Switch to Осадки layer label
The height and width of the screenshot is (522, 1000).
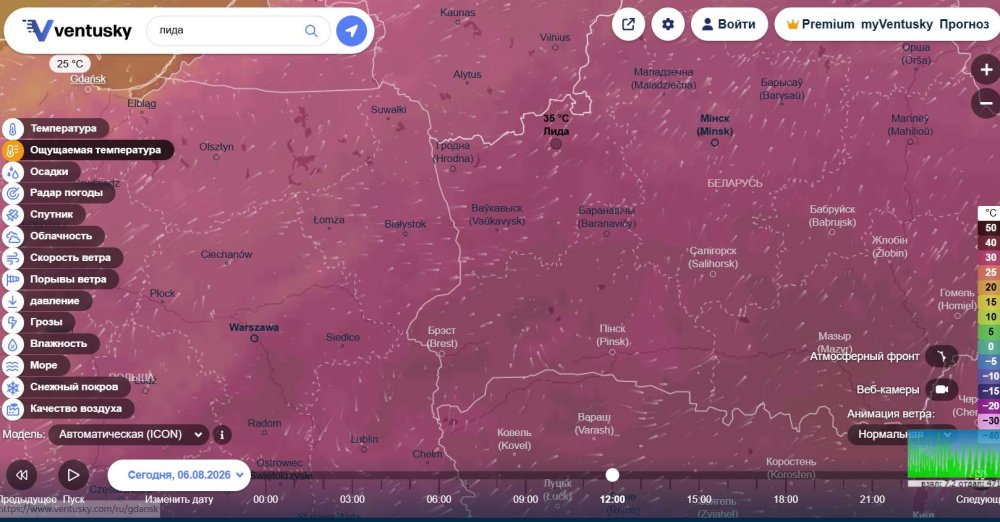coord(49,172)
